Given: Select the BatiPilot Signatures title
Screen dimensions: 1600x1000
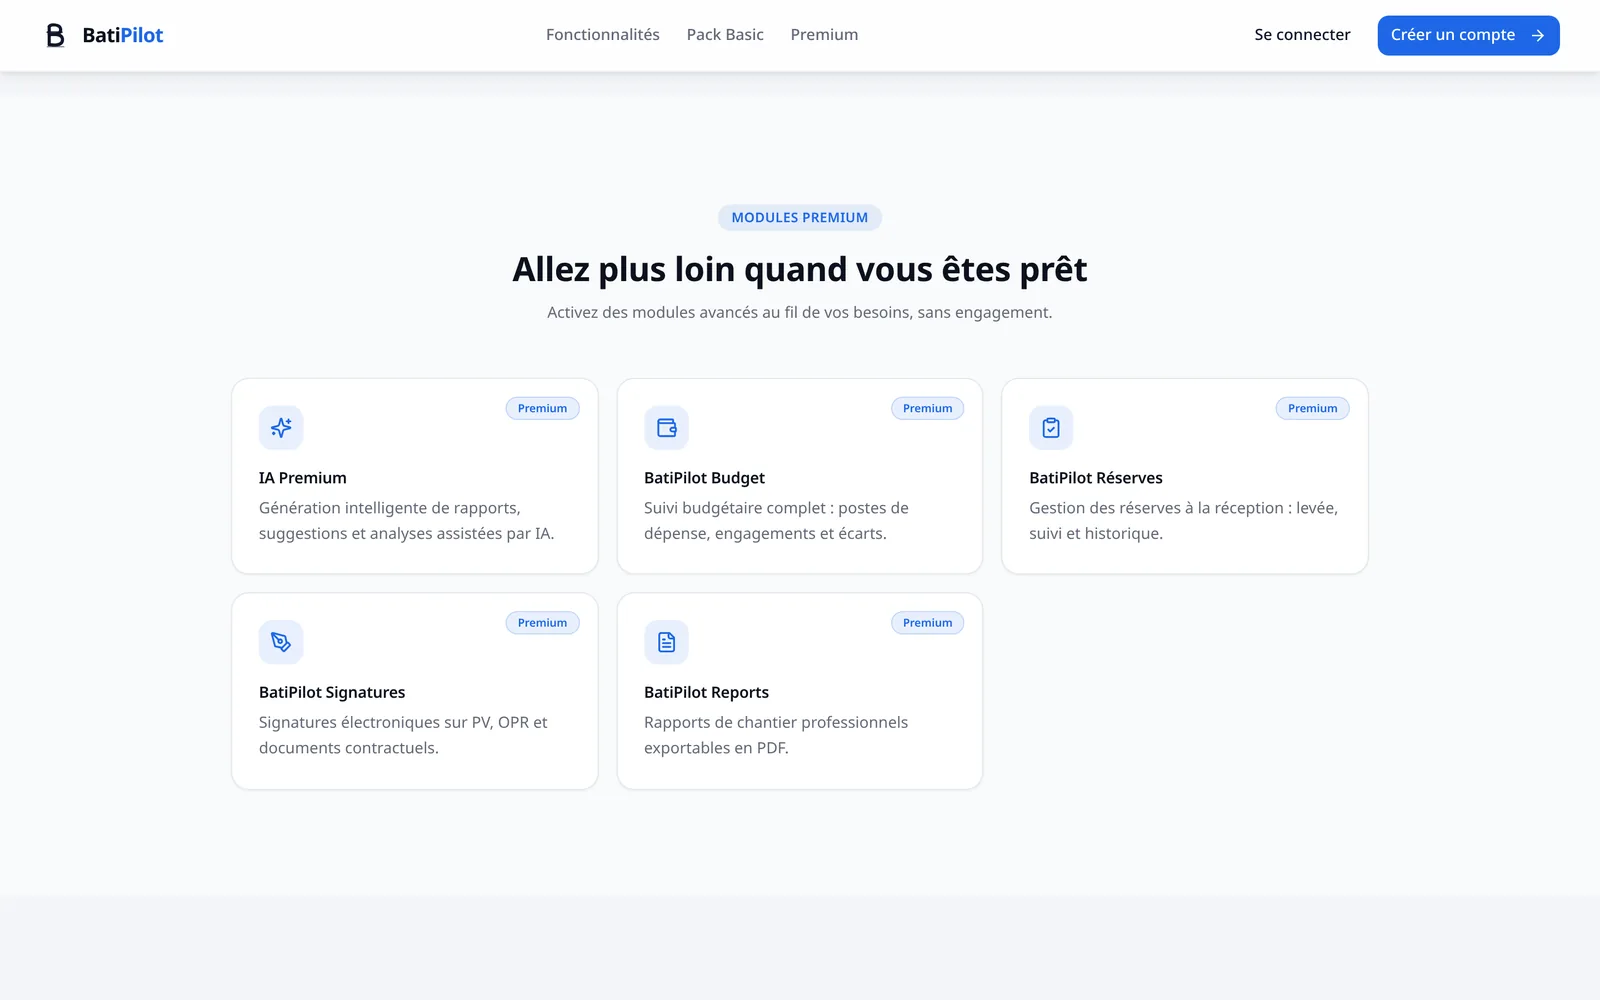Looking at the screenshot, I should tap(332, 692).
